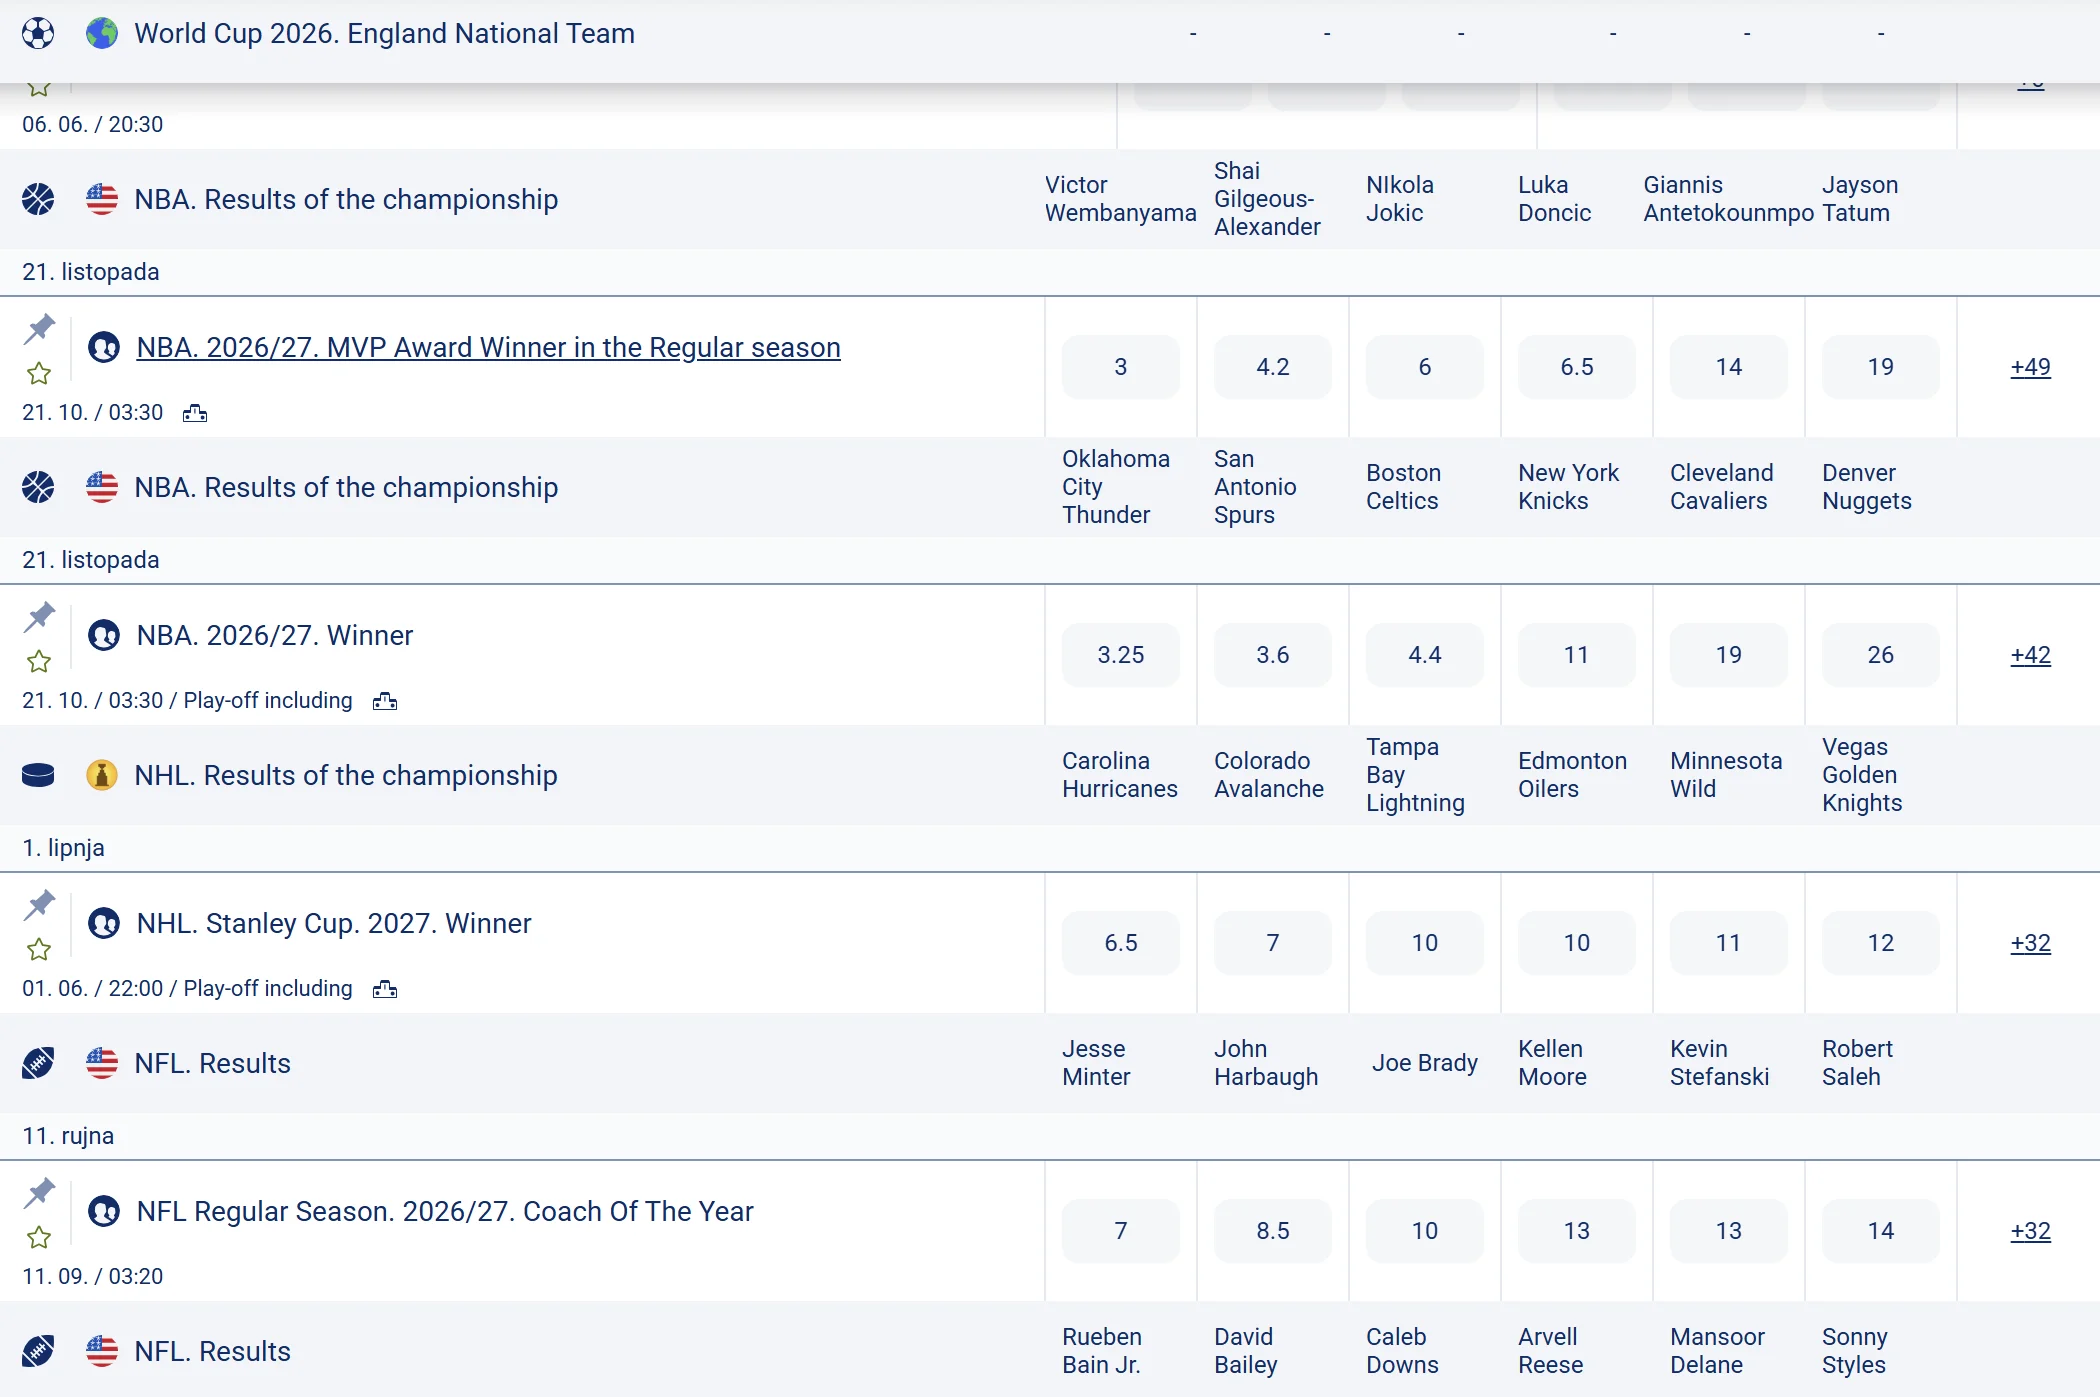Open NBA Results header above MVP Award row
This screenshot has height=1397, width=2100.
pos(346,199)
